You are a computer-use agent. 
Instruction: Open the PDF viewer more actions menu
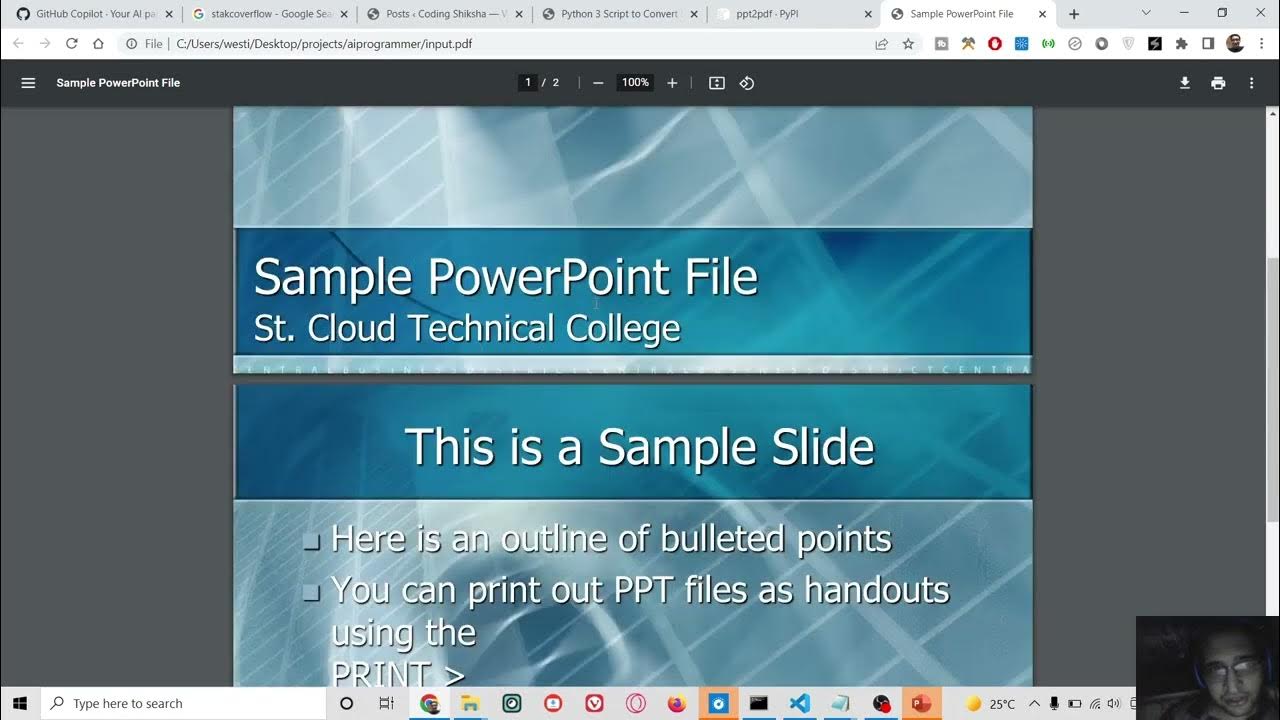pyautogui.click(x=1251, y=83)
